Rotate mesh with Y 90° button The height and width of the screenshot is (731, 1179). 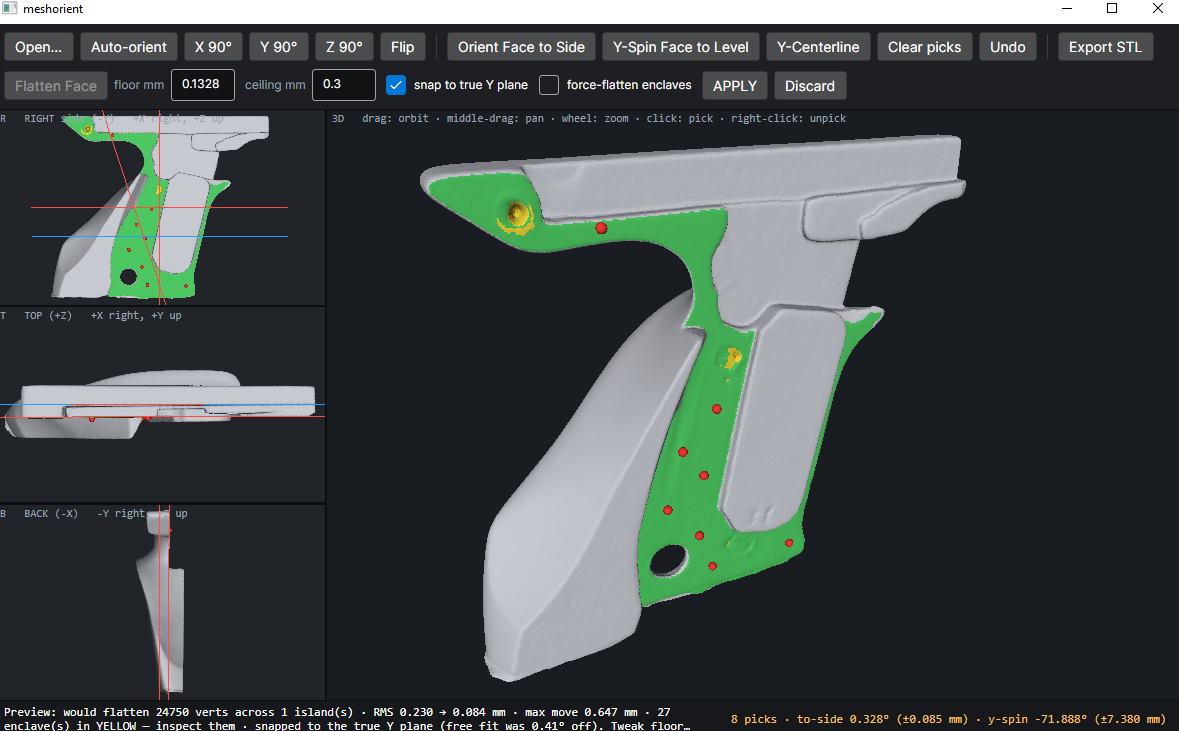[x=278, y=47]
